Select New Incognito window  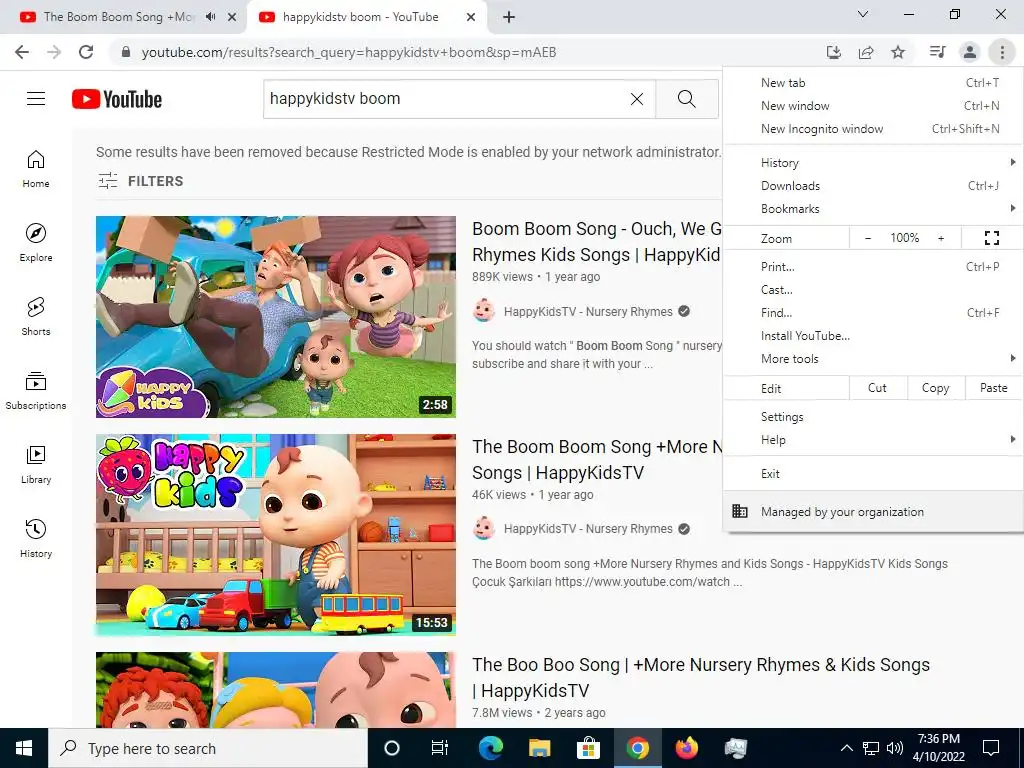873,129
